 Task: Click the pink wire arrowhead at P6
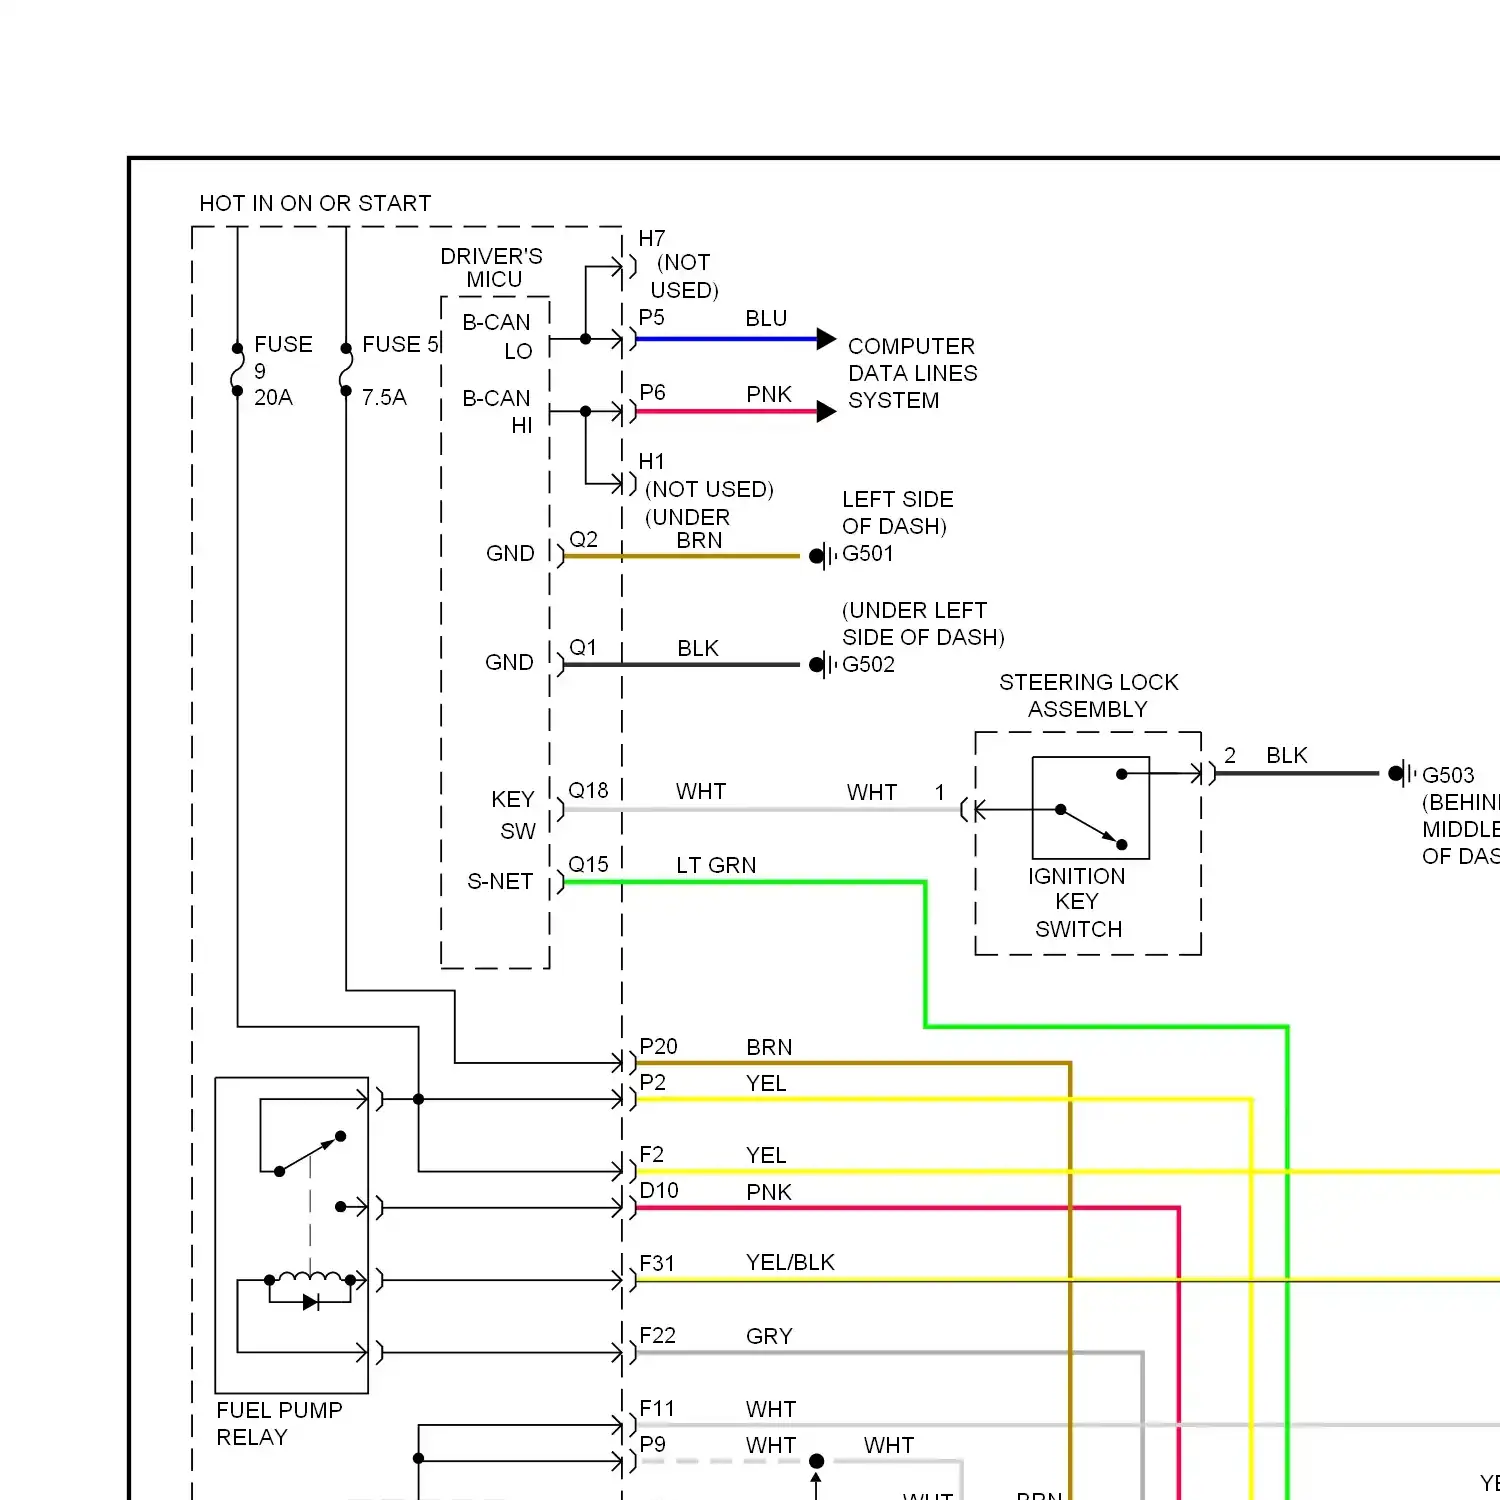[x=826, y=411]
